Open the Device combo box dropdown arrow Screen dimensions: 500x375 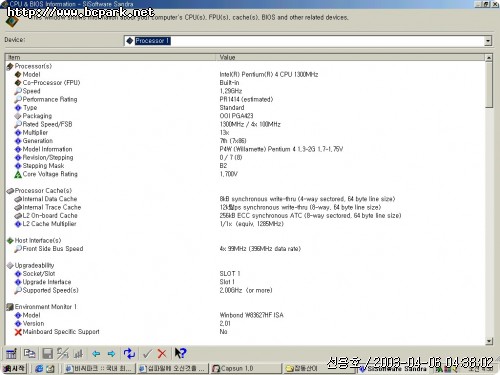(488, 41)
